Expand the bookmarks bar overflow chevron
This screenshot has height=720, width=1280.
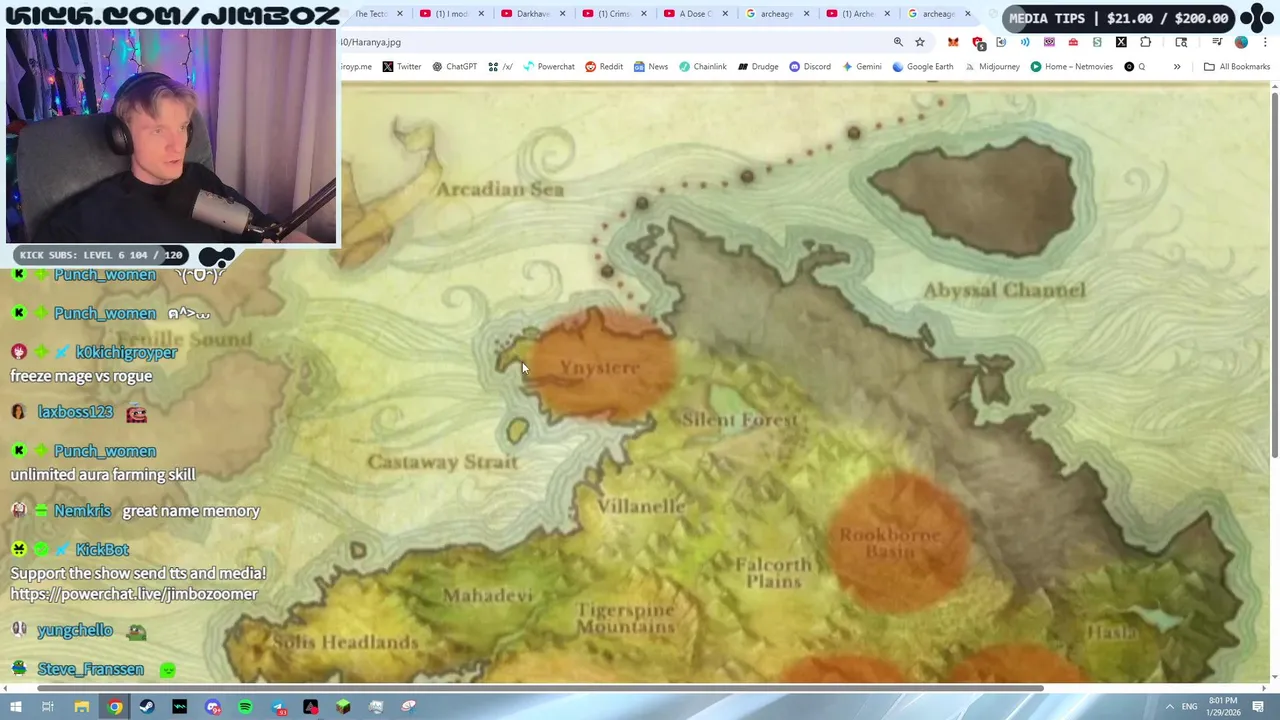click(x=1177, y=67)
